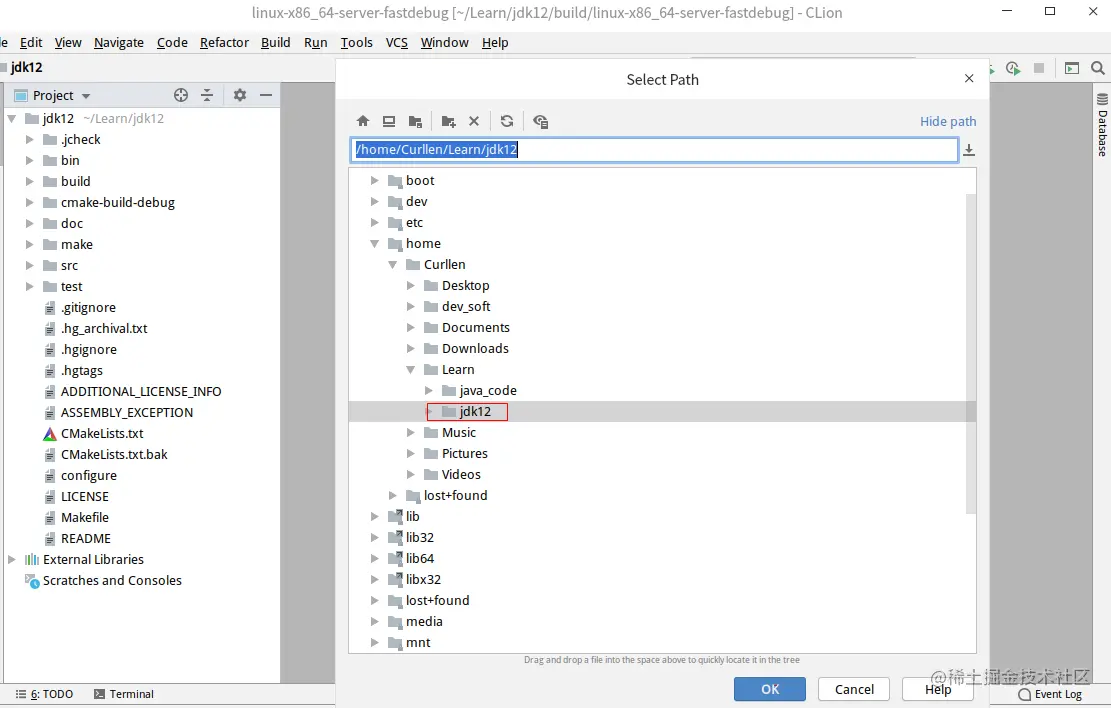
Task: Click the run with coverage icon
Action: click(1013, 69)
